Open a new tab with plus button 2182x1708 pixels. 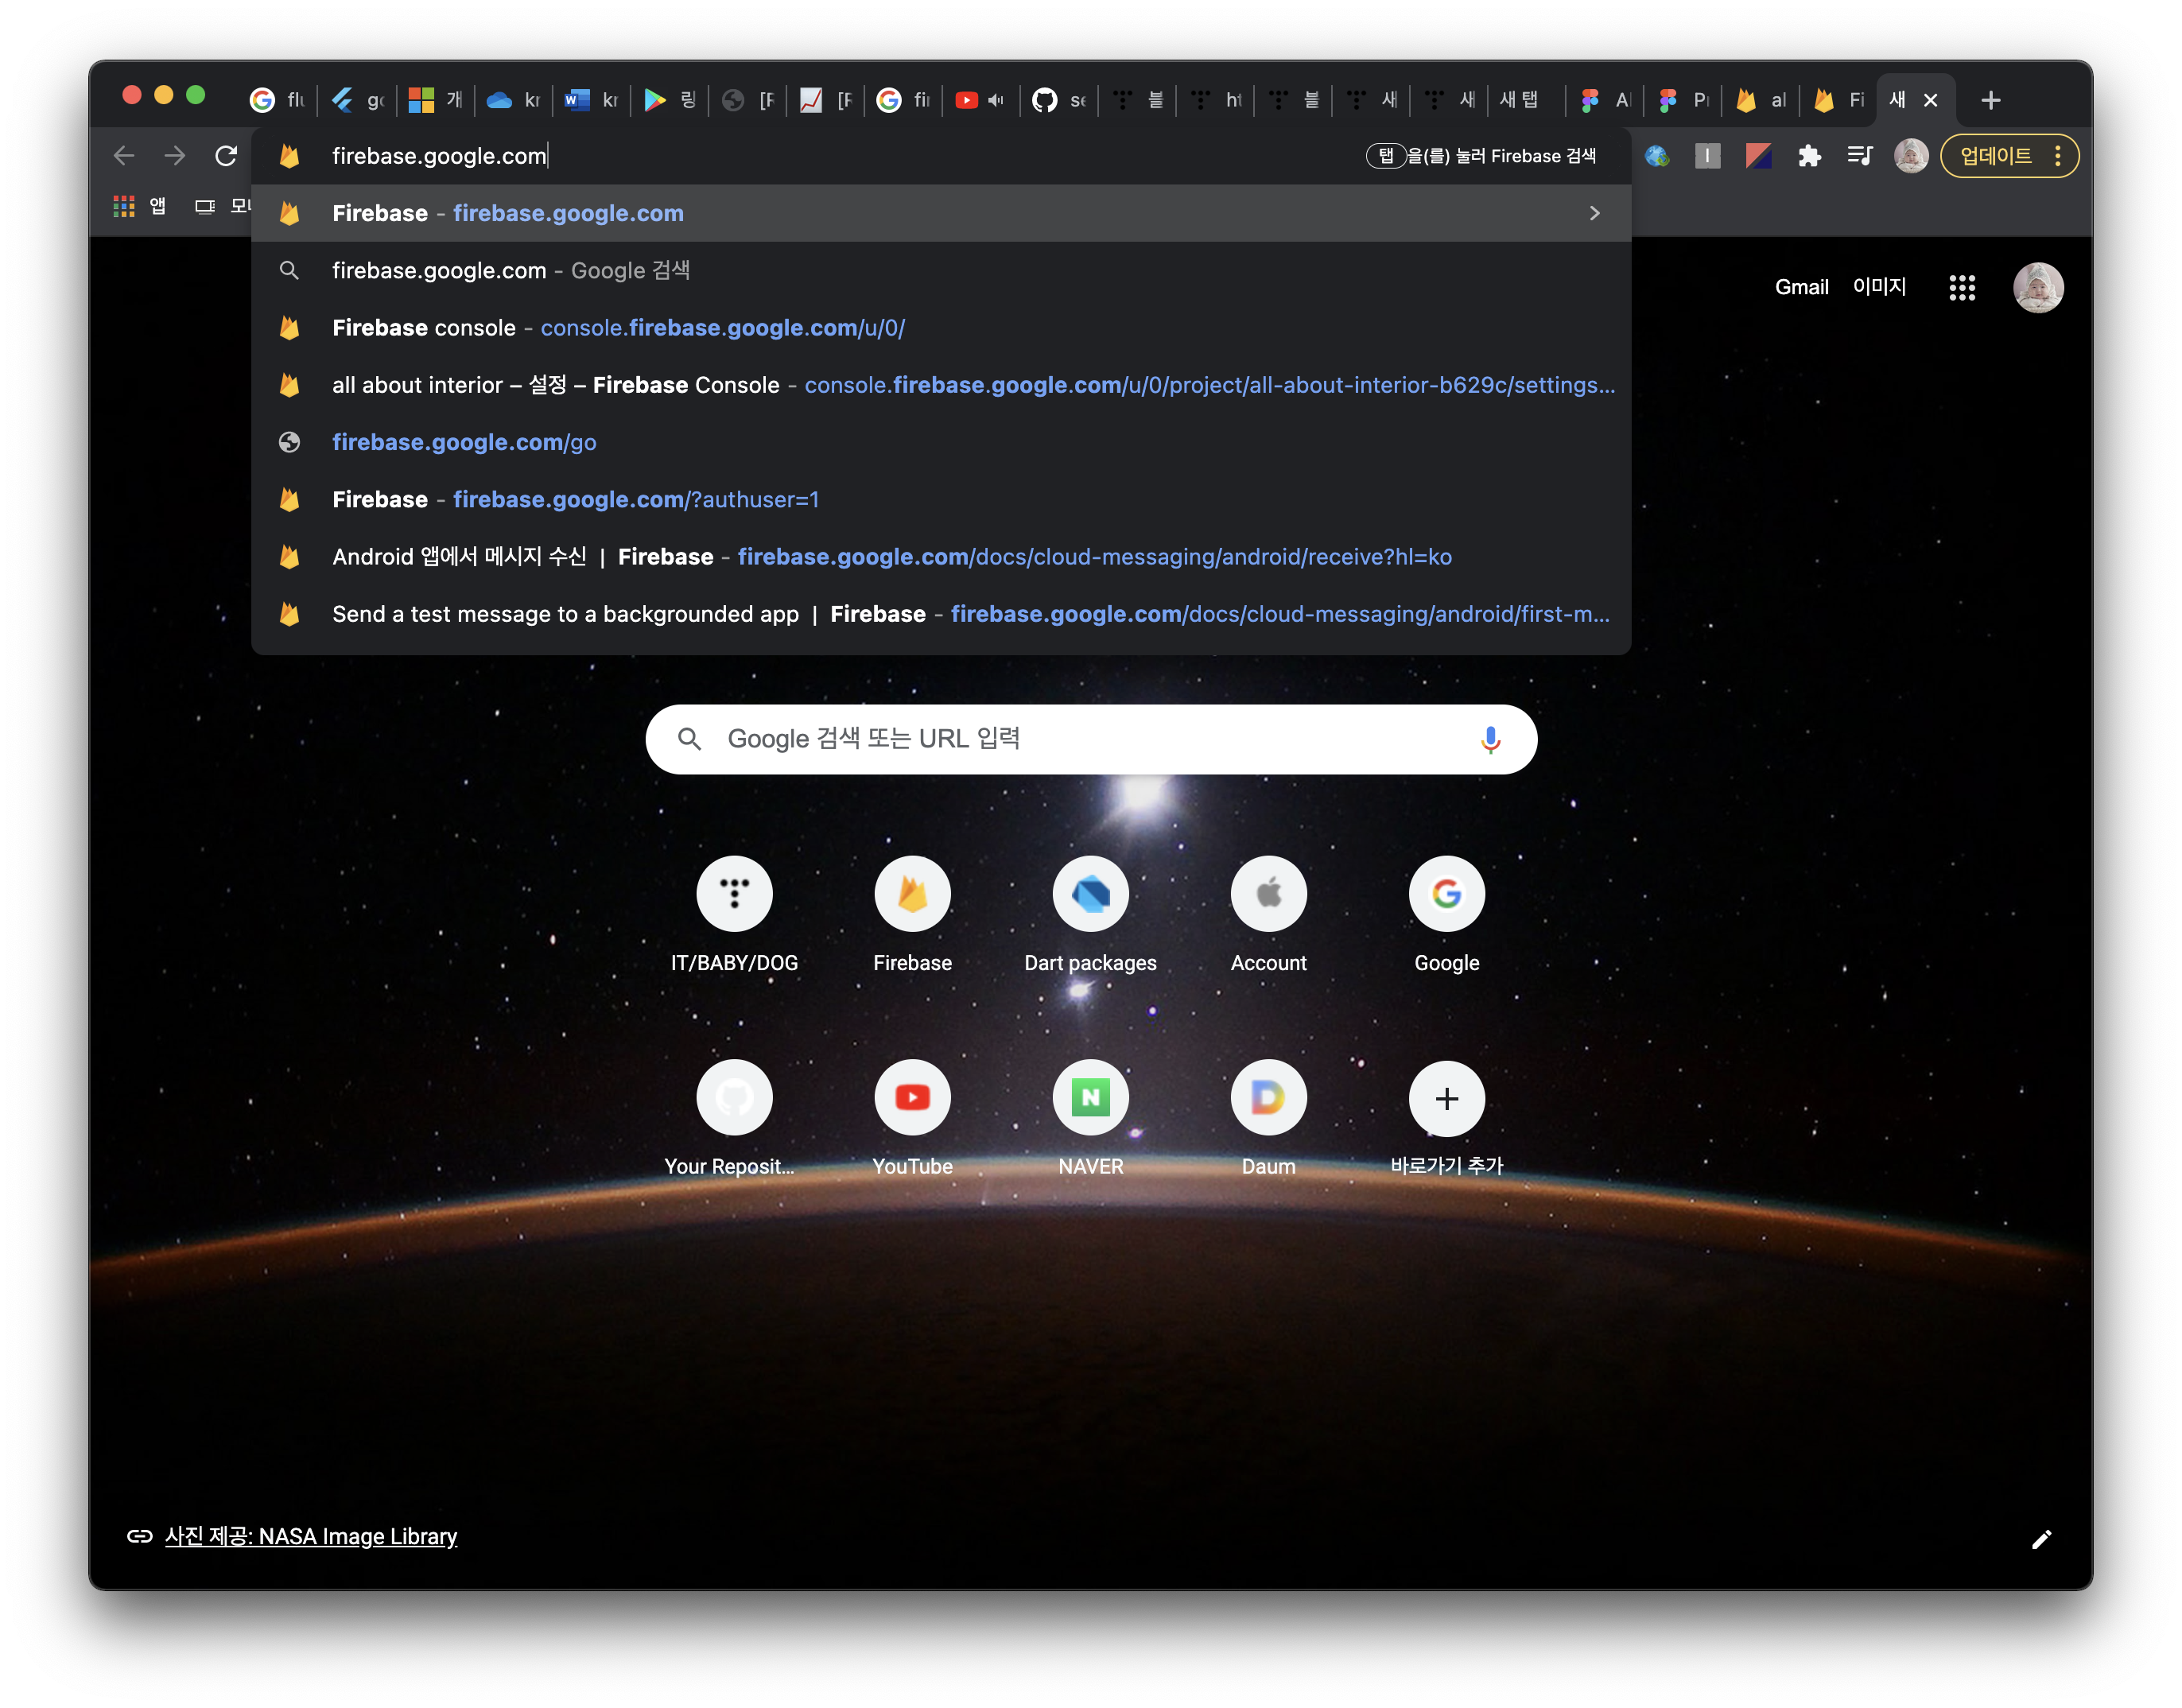1990,100
